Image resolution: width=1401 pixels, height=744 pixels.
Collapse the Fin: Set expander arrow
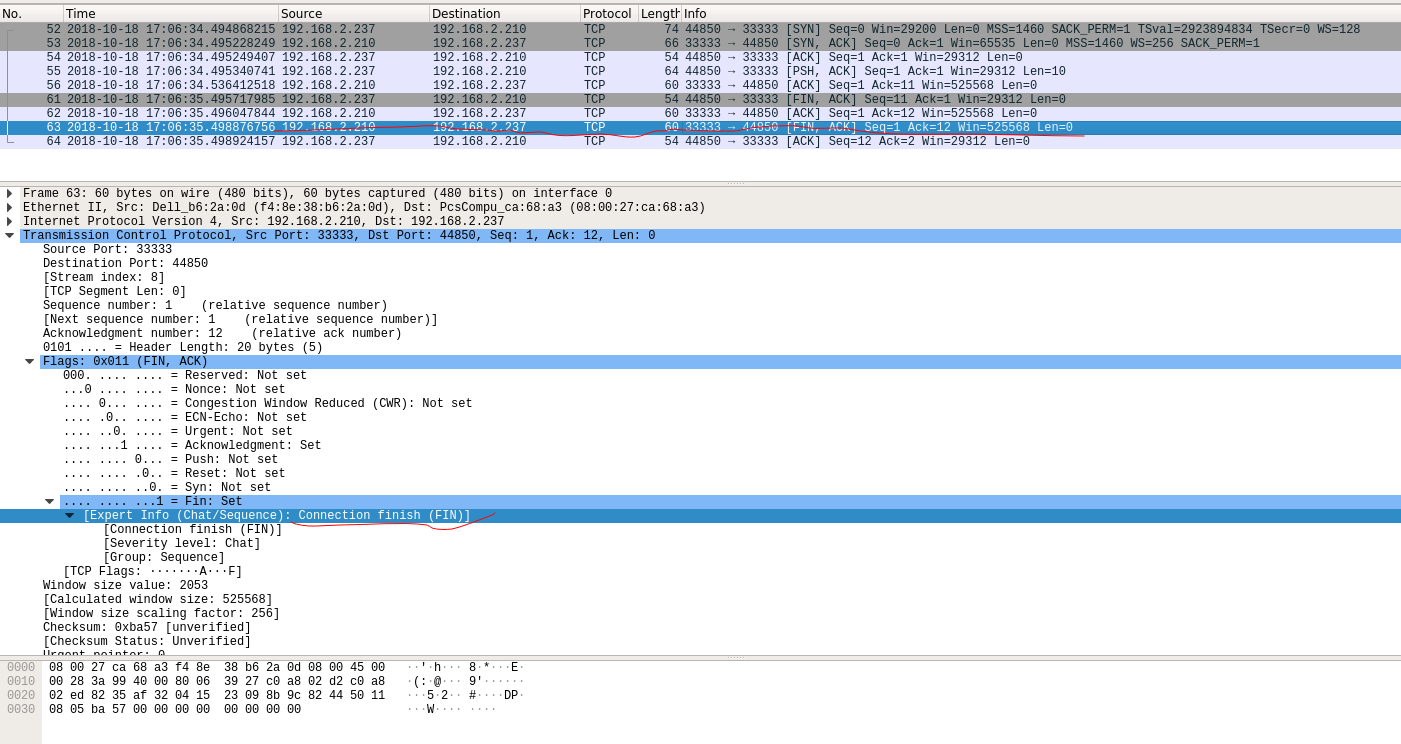coord(50,502)
